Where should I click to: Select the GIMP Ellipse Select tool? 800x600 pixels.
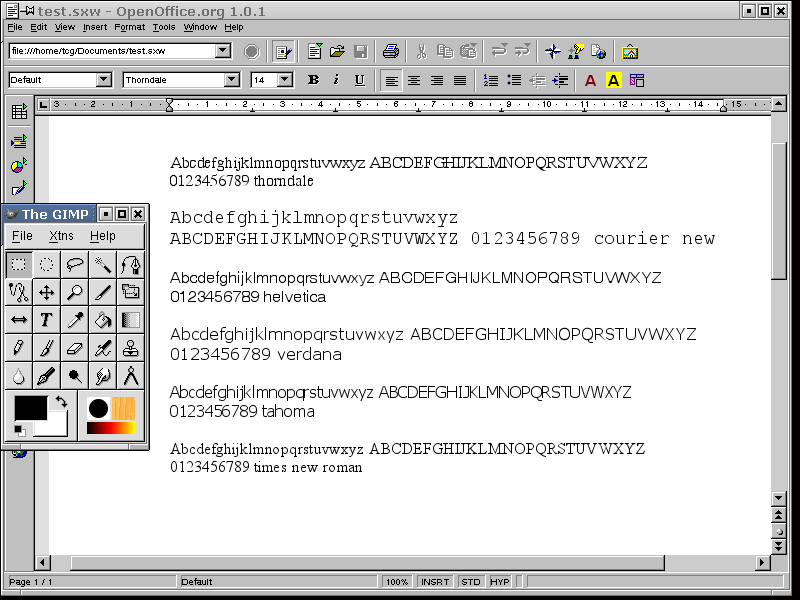(x=46, y=264)
